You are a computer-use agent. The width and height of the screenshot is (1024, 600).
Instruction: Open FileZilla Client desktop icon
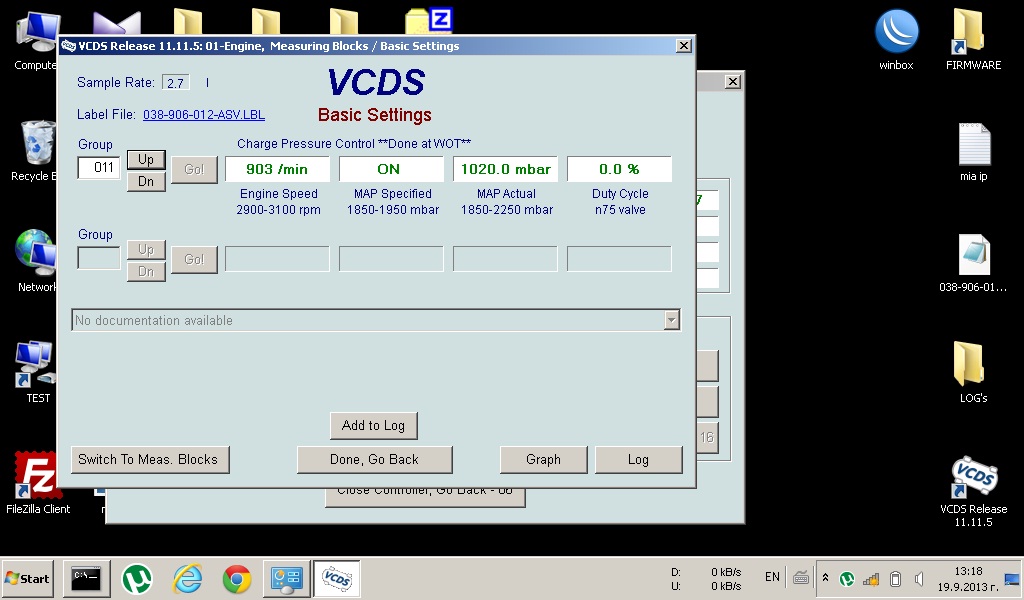[x=37, y=476]
